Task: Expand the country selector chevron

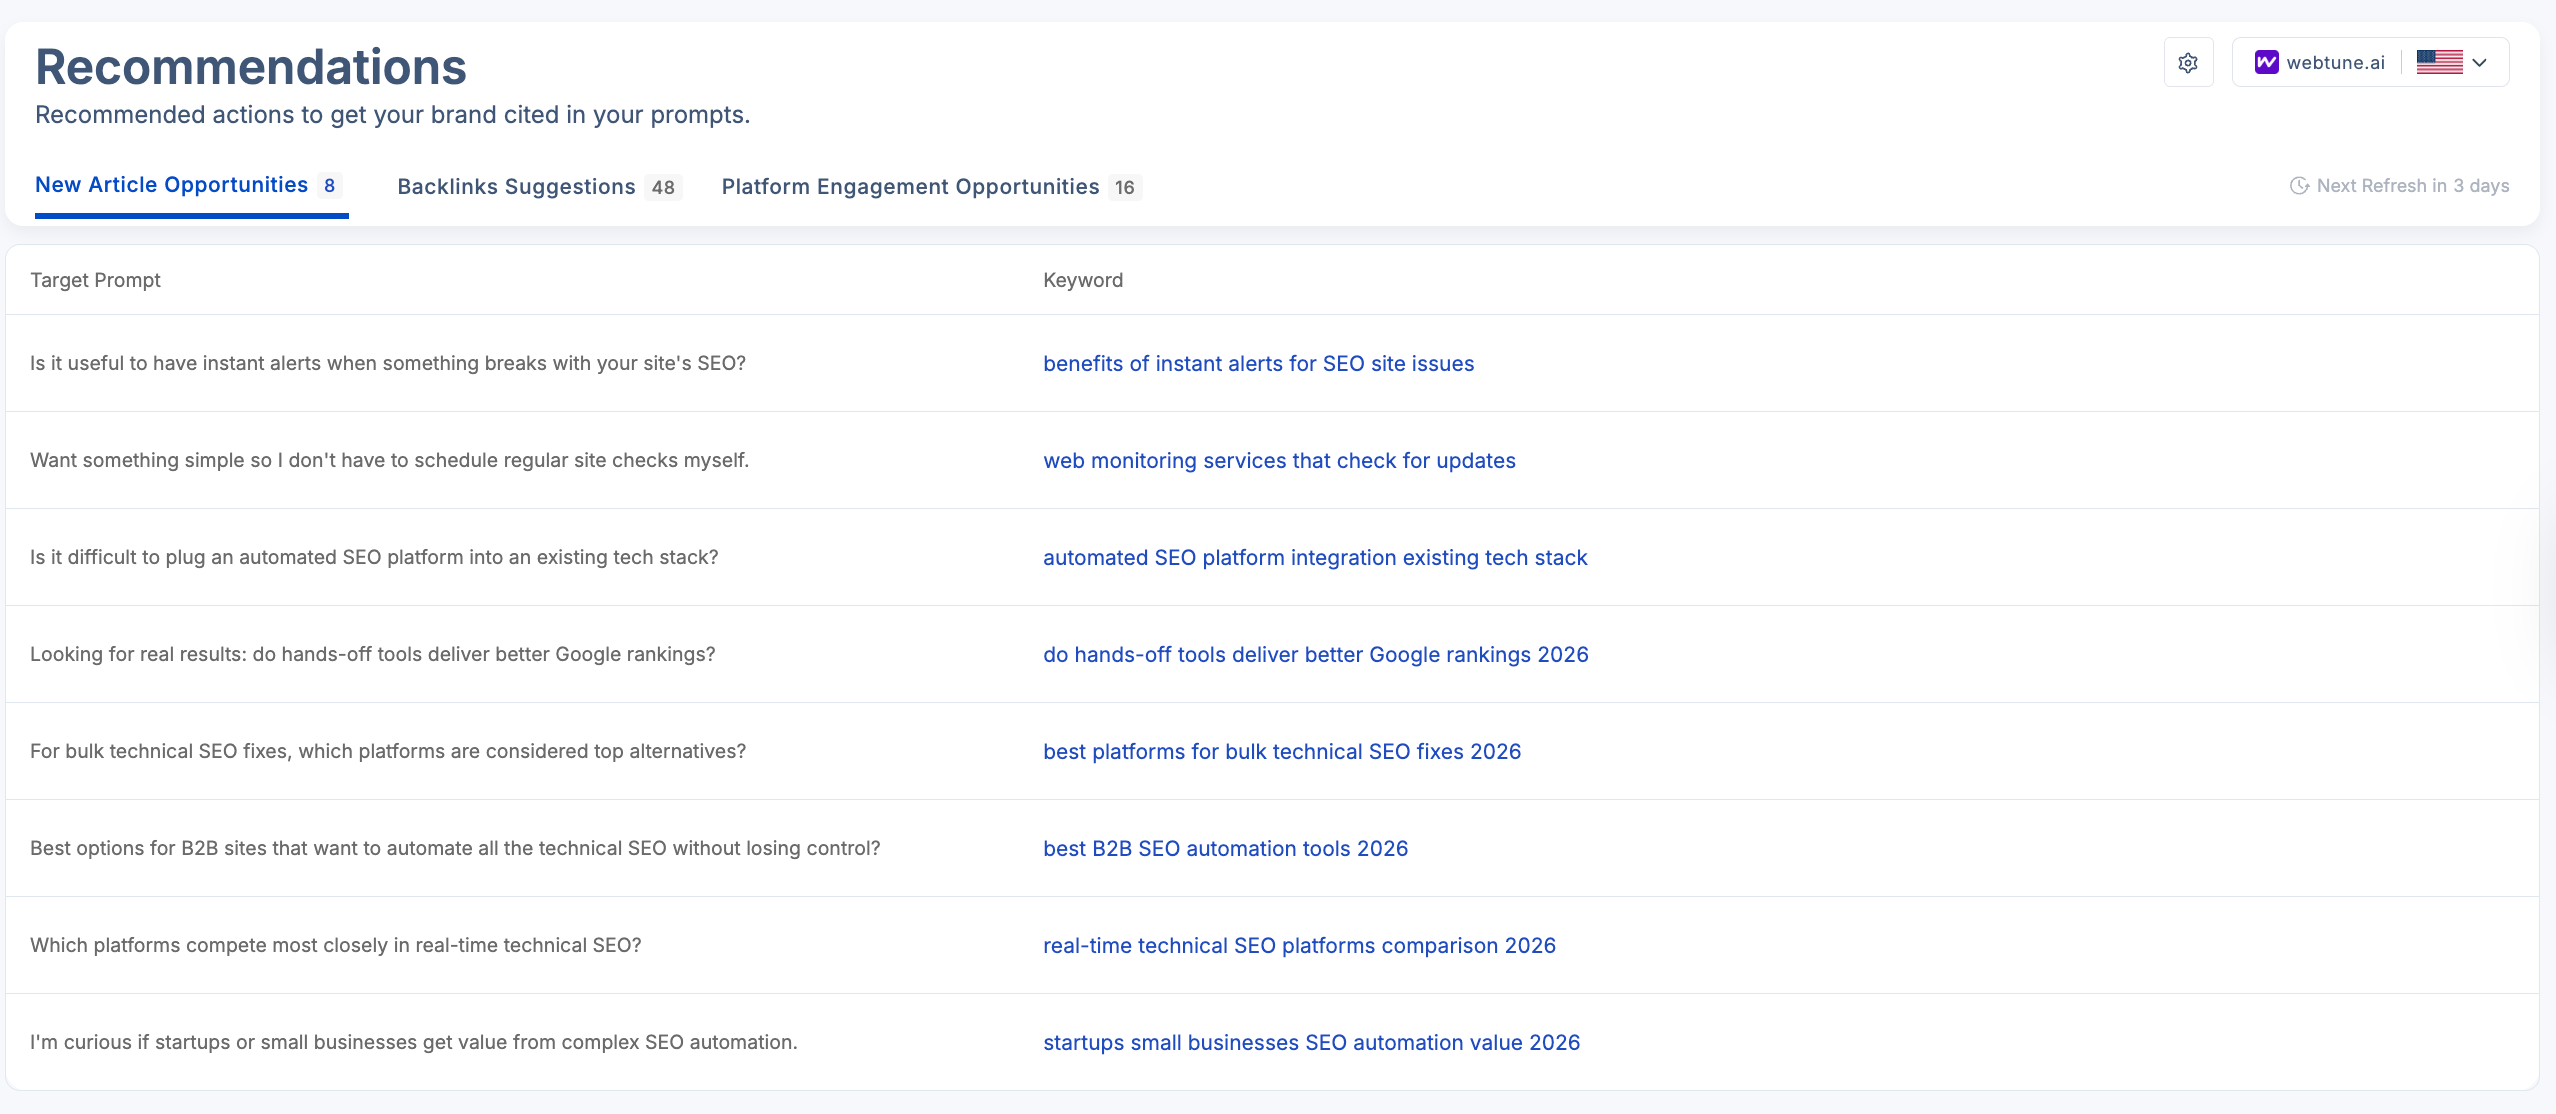Action: [2479, 63]
